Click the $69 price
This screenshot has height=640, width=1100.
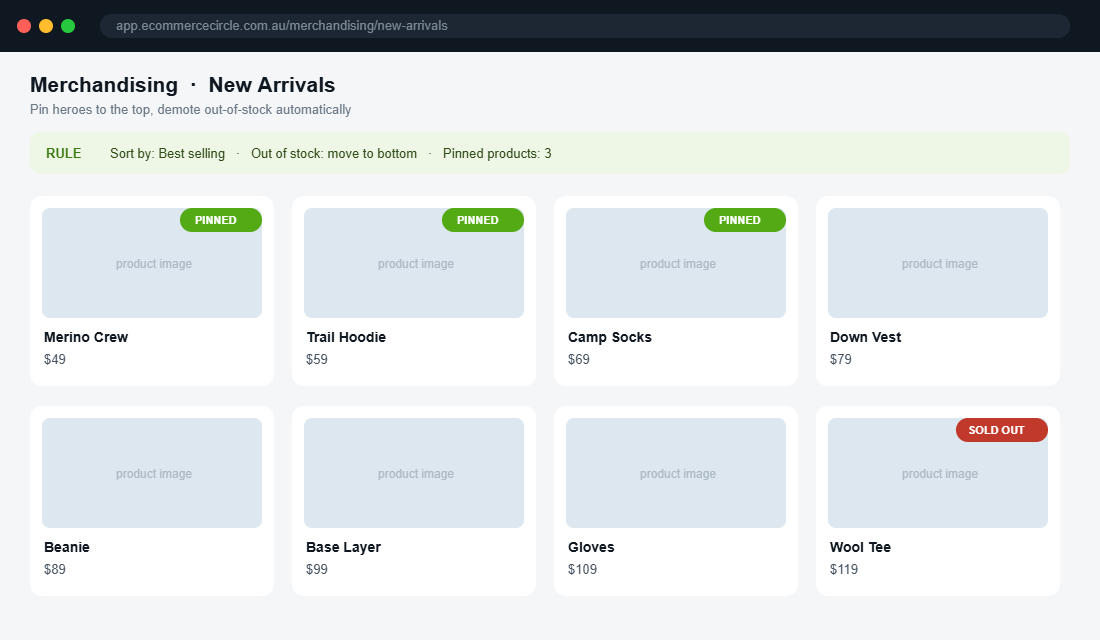click(x=579, y=359)
